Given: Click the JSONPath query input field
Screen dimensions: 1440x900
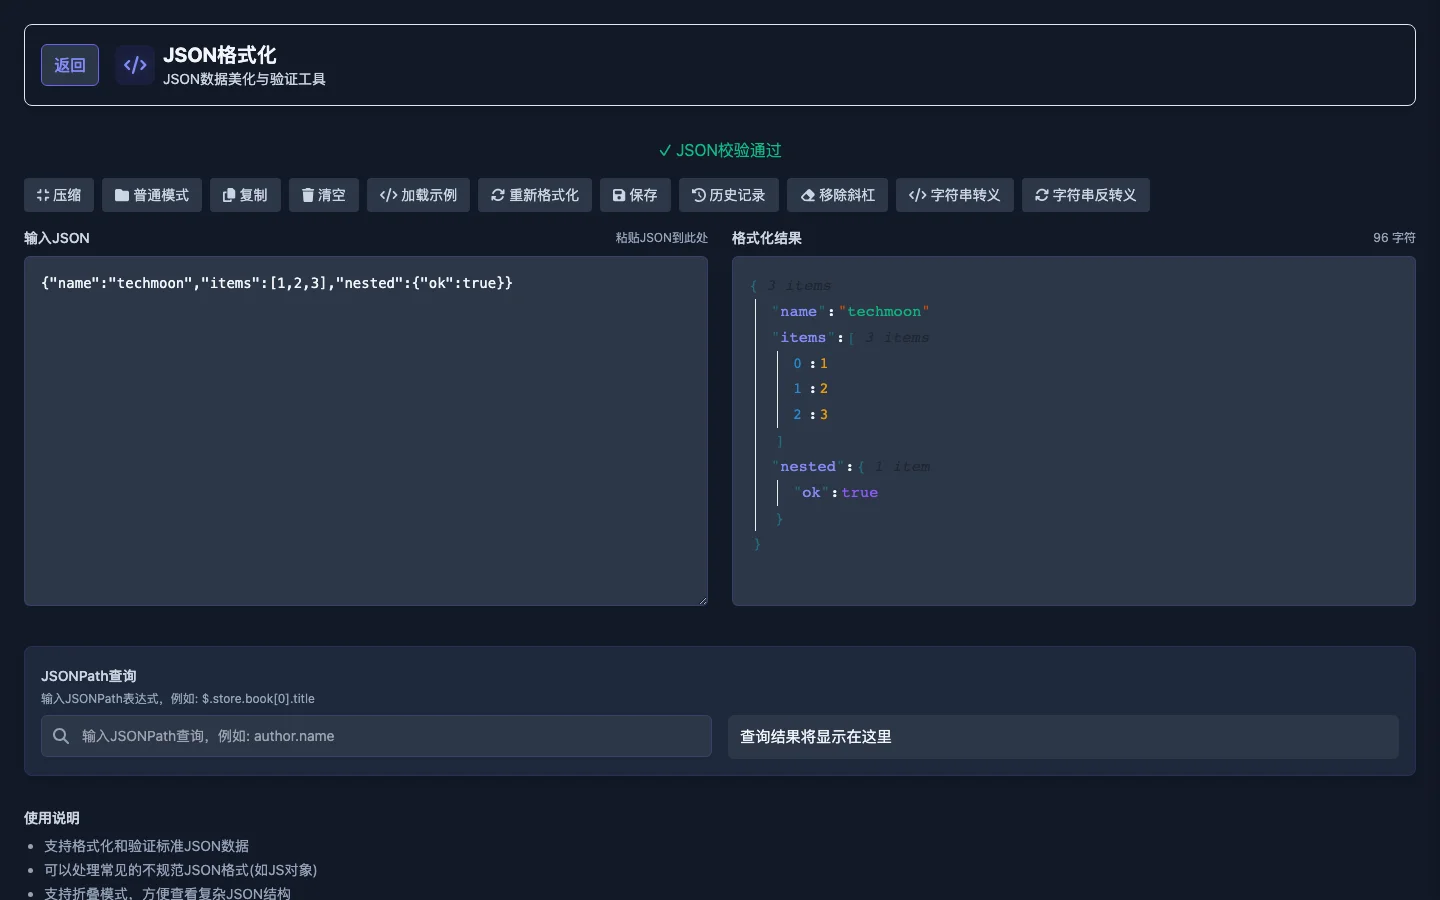Looking at the screenshot, I should coord(376,736).
